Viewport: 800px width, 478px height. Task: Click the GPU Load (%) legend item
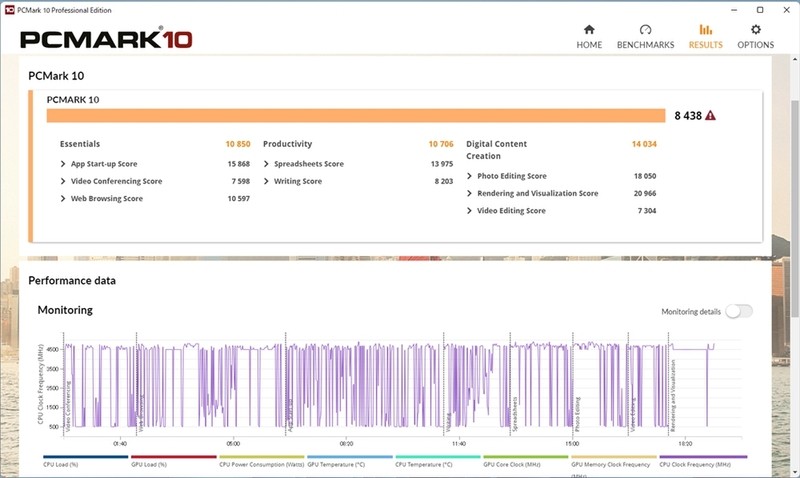173,461
